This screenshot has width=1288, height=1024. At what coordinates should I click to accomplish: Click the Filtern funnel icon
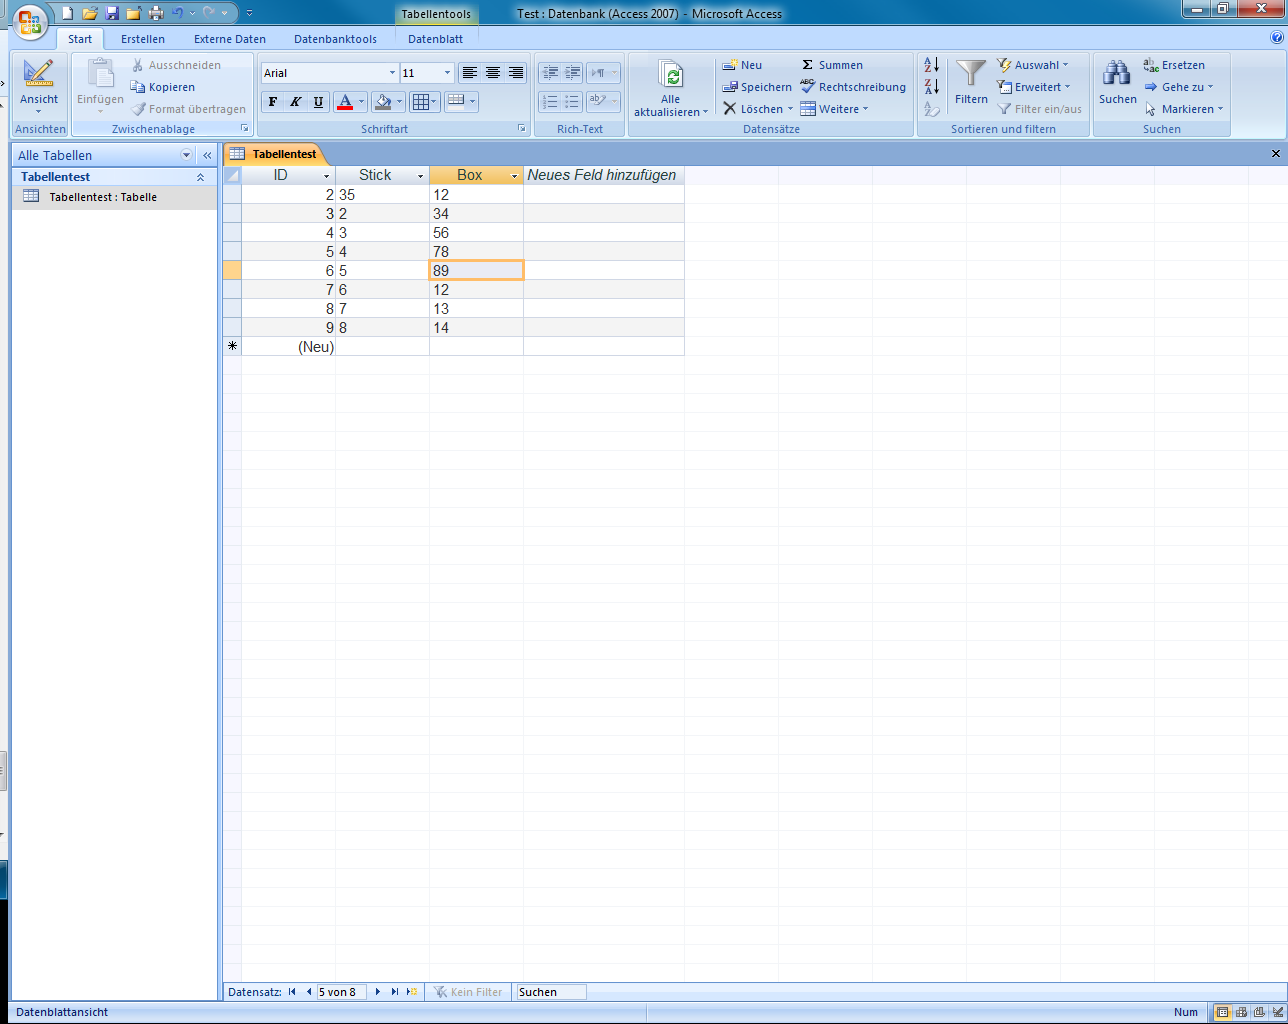[x=971, y=75]
